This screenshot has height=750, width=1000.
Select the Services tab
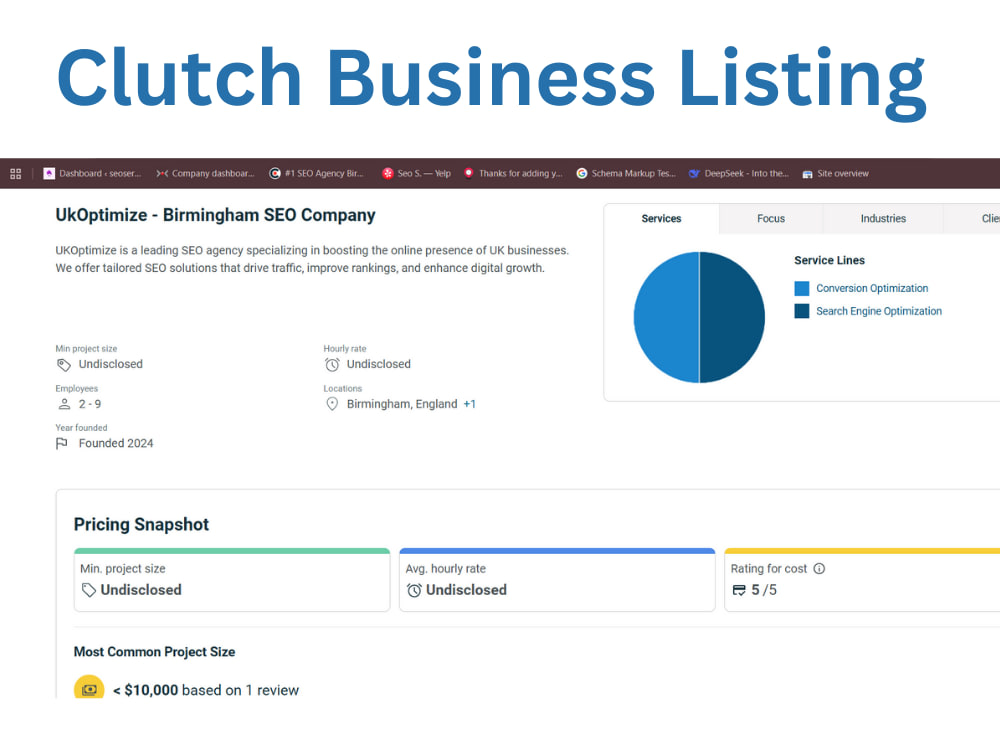click(x=661, y=219)
